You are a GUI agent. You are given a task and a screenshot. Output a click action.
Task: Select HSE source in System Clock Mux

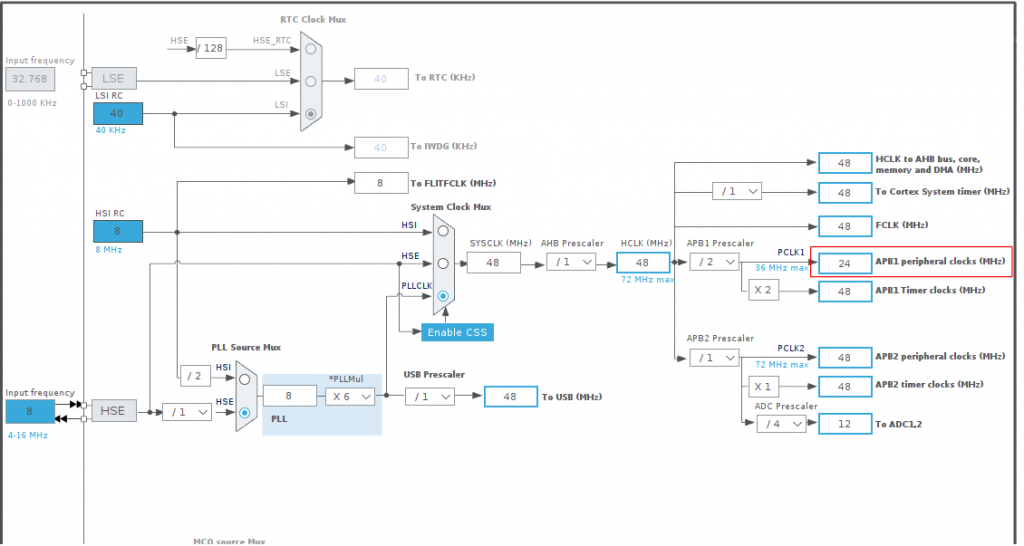coord(443,263)
